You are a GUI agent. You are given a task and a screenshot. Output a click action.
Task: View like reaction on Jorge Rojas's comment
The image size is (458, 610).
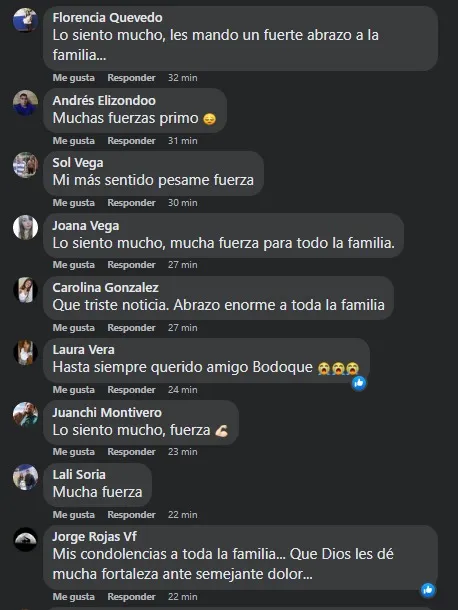428,590
